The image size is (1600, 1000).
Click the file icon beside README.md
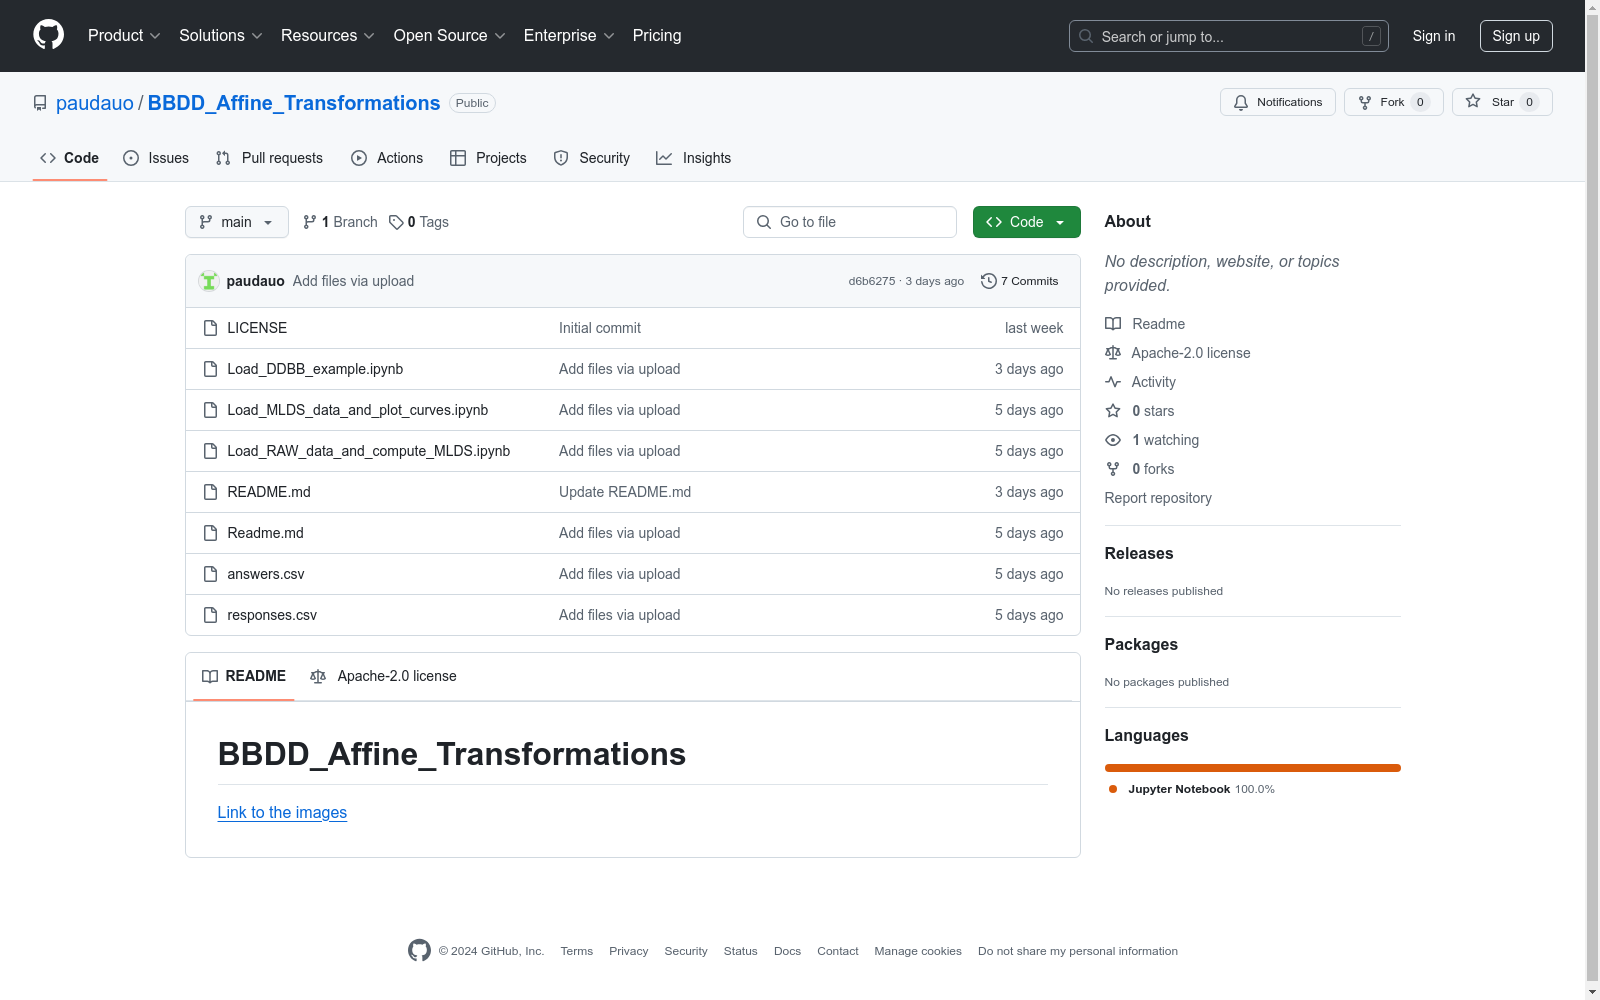pos(210,492)
